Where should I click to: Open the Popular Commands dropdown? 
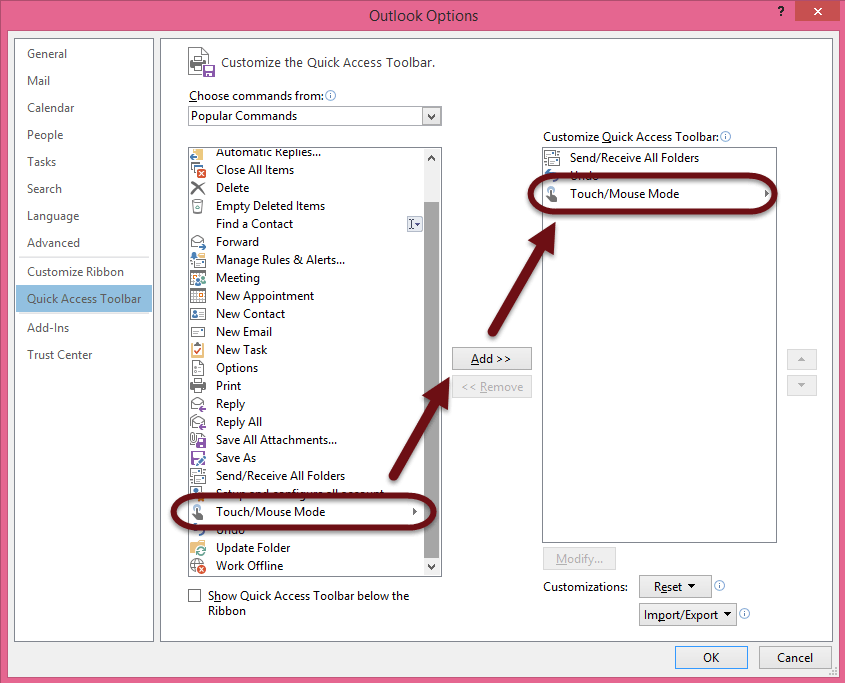click(x=431, y=116)
